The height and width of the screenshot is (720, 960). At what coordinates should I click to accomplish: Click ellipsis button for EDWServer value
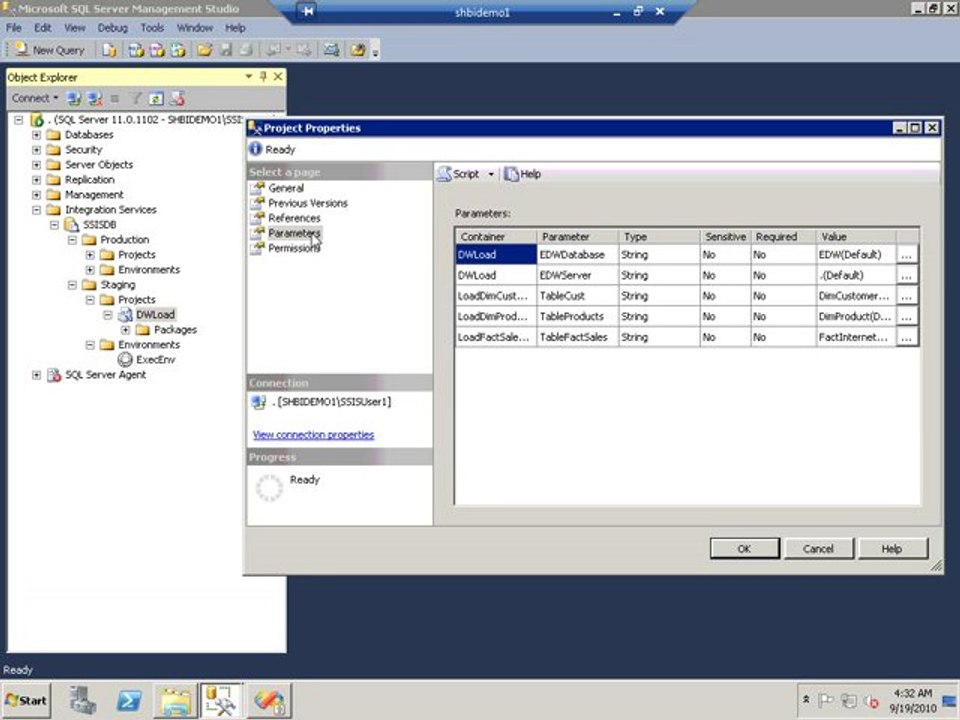(x=907, y=276)
